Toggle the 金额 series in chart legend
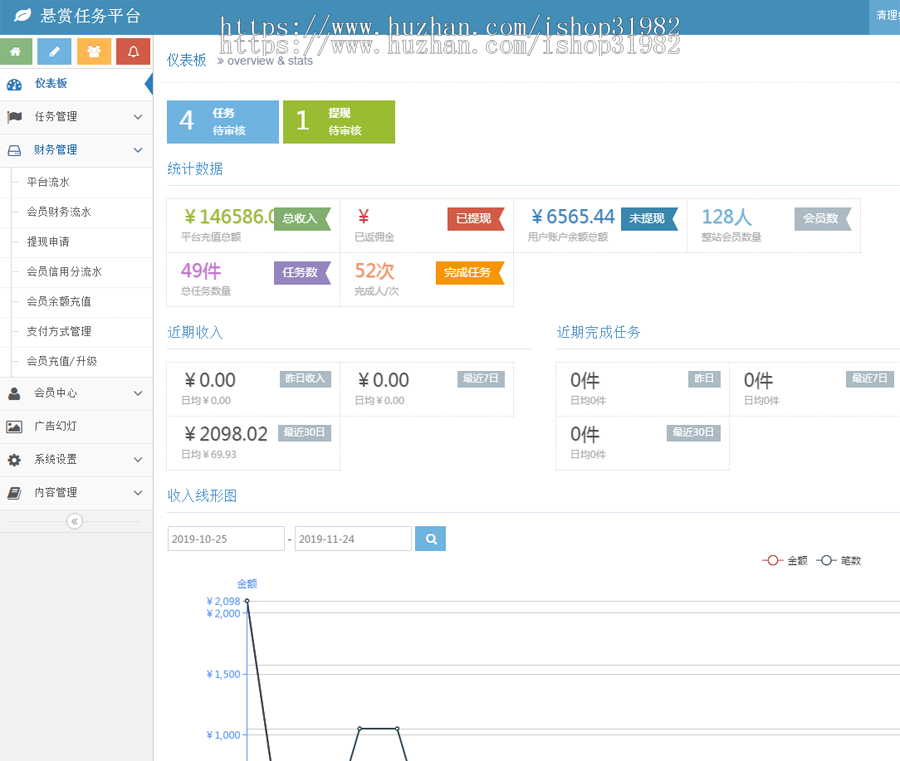The width and height of the screenshot is (900, 761). (x=785, y=561)
